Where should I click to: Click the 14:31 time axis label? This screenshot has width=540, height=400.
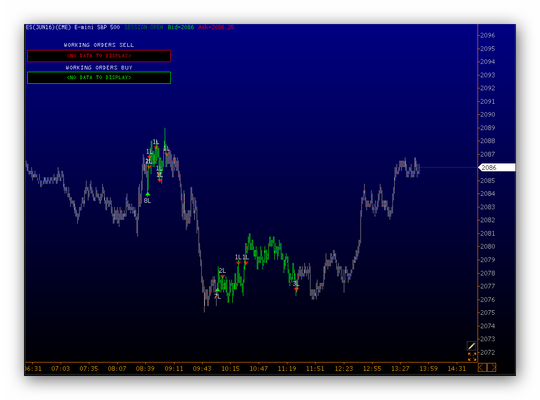(x=457, y=369)
